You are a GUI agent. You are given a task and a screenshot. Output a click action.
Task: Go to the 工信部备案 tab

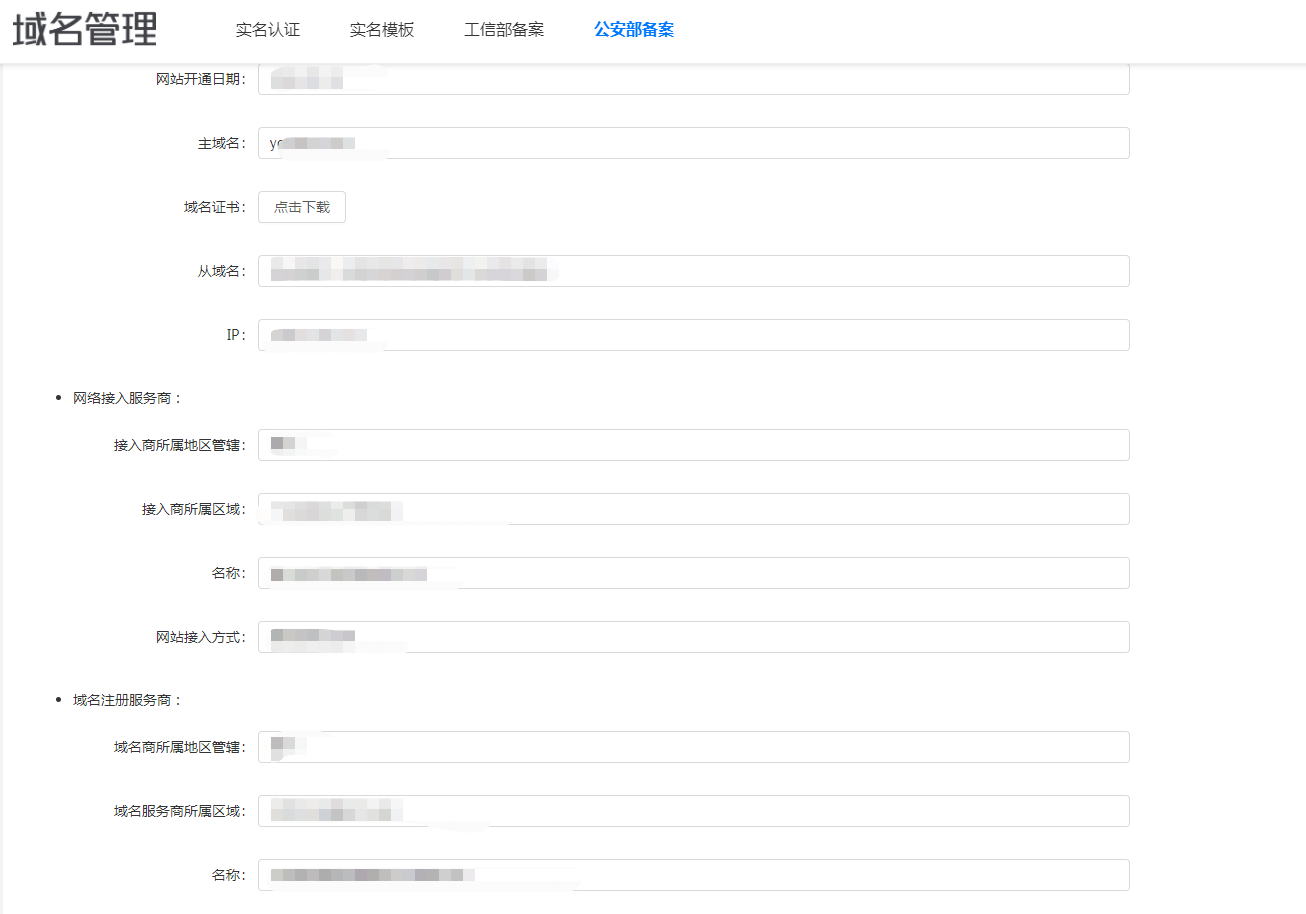[x=504, y=30]
